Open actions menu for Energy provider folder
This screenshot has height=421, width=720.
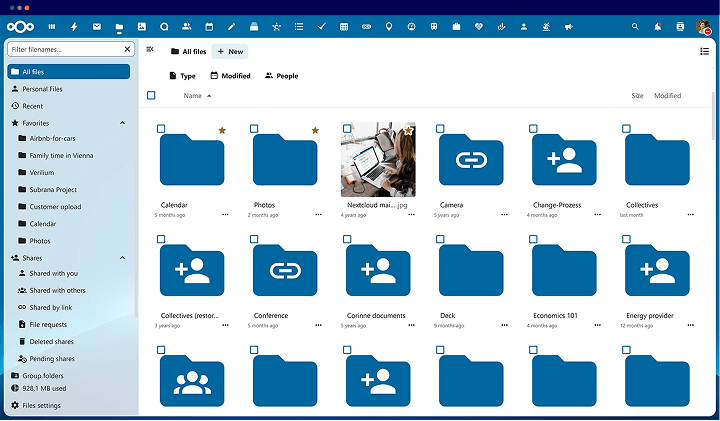(x=691, y=325)
